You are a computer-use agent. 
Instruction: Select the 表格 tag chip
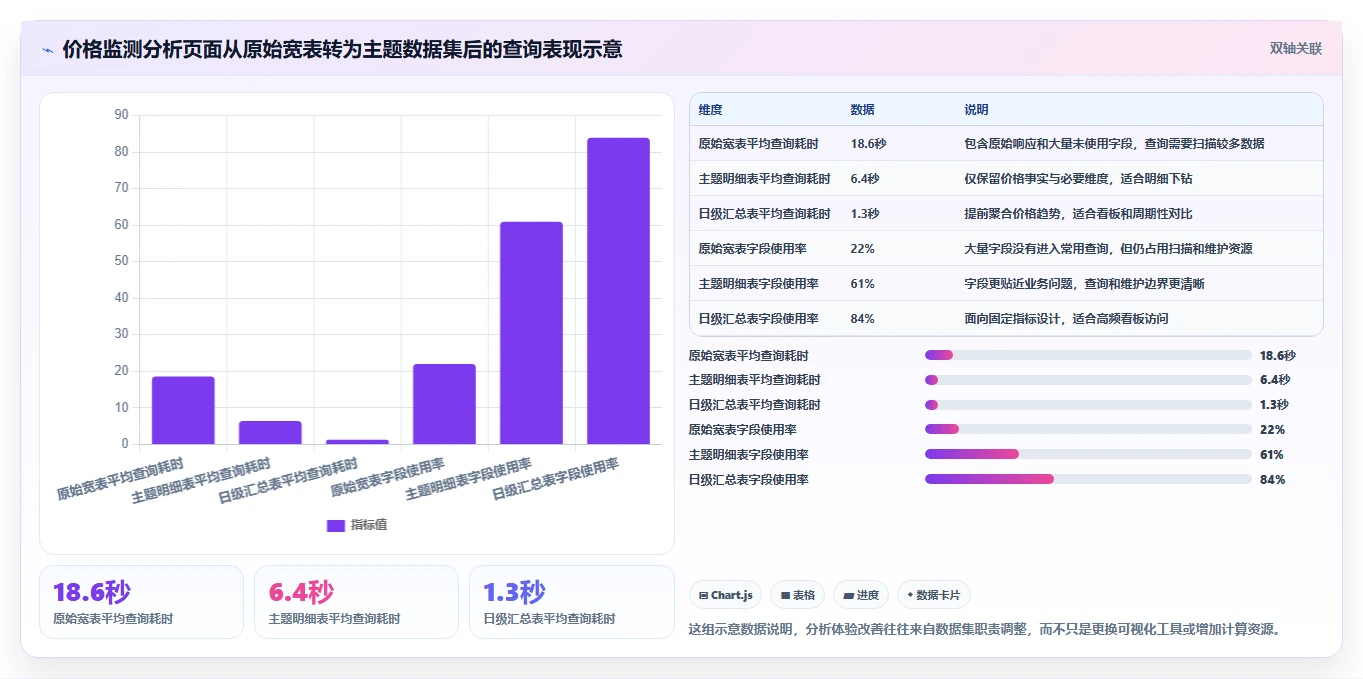coord(797,595)
